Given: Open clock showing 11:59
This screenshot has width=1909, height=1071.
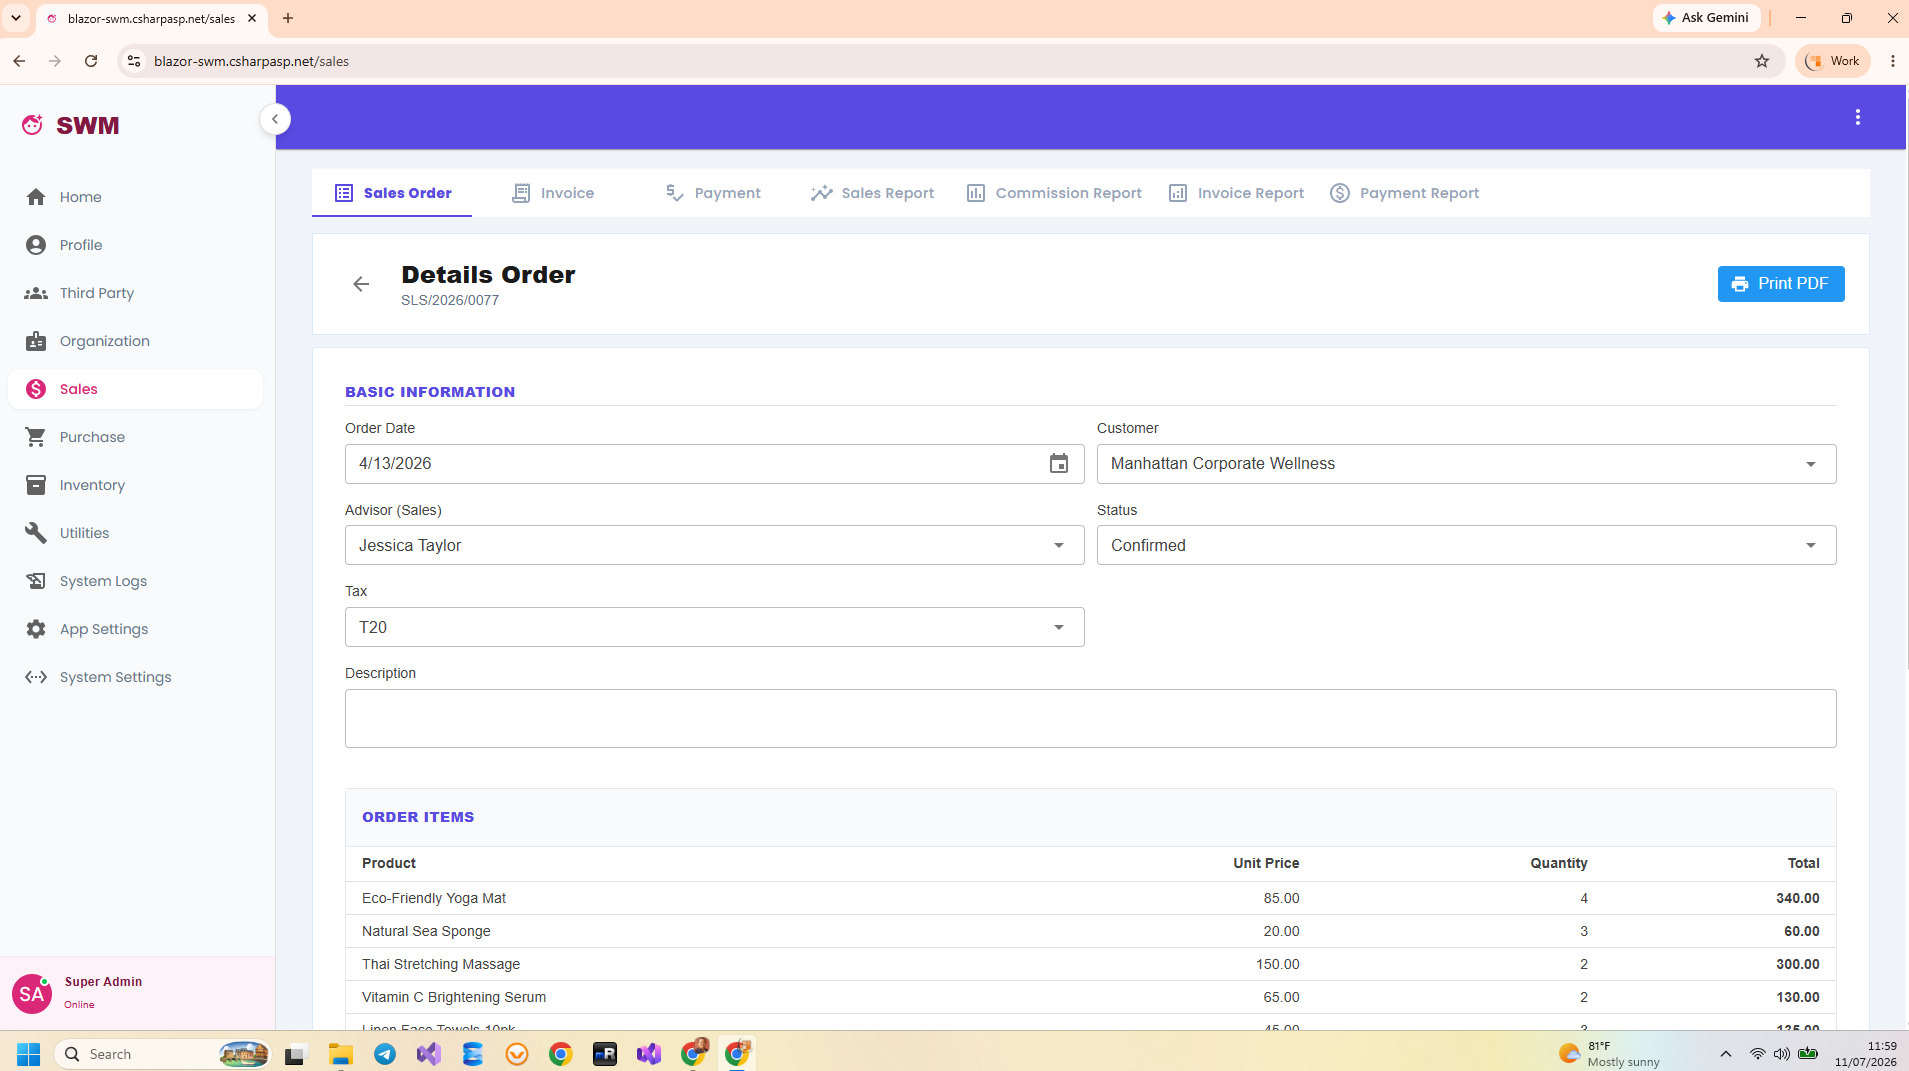Looking at the screenshot, I should 1866,1054.
